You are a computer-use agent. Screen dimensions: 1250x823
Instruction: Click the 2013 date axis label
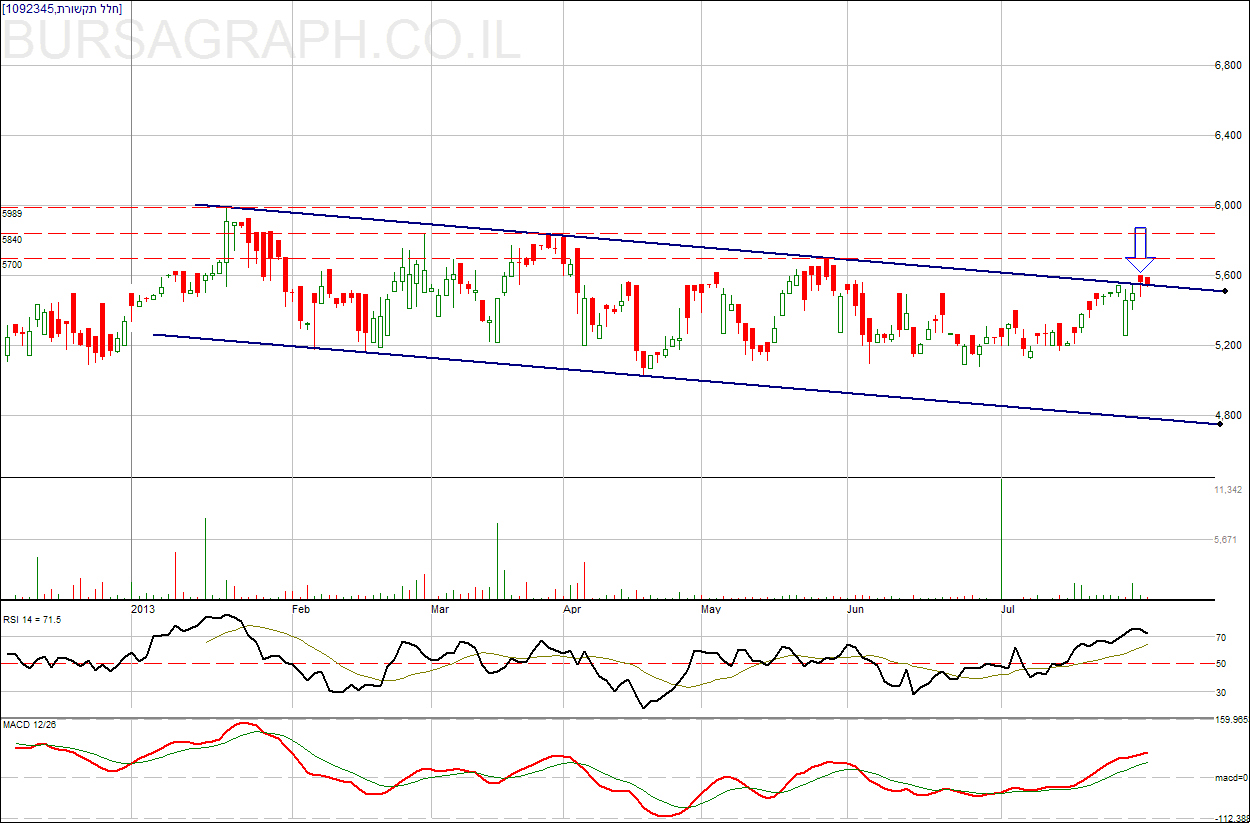coord(144,608)
